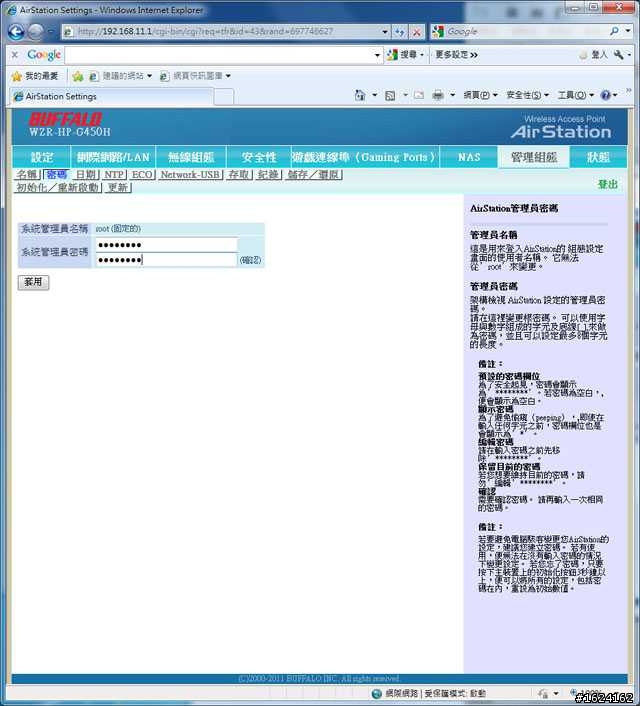This screenshot has height=706, width=640.
Task: Click the Read mail icon in command bar
Action: point(419,95)
